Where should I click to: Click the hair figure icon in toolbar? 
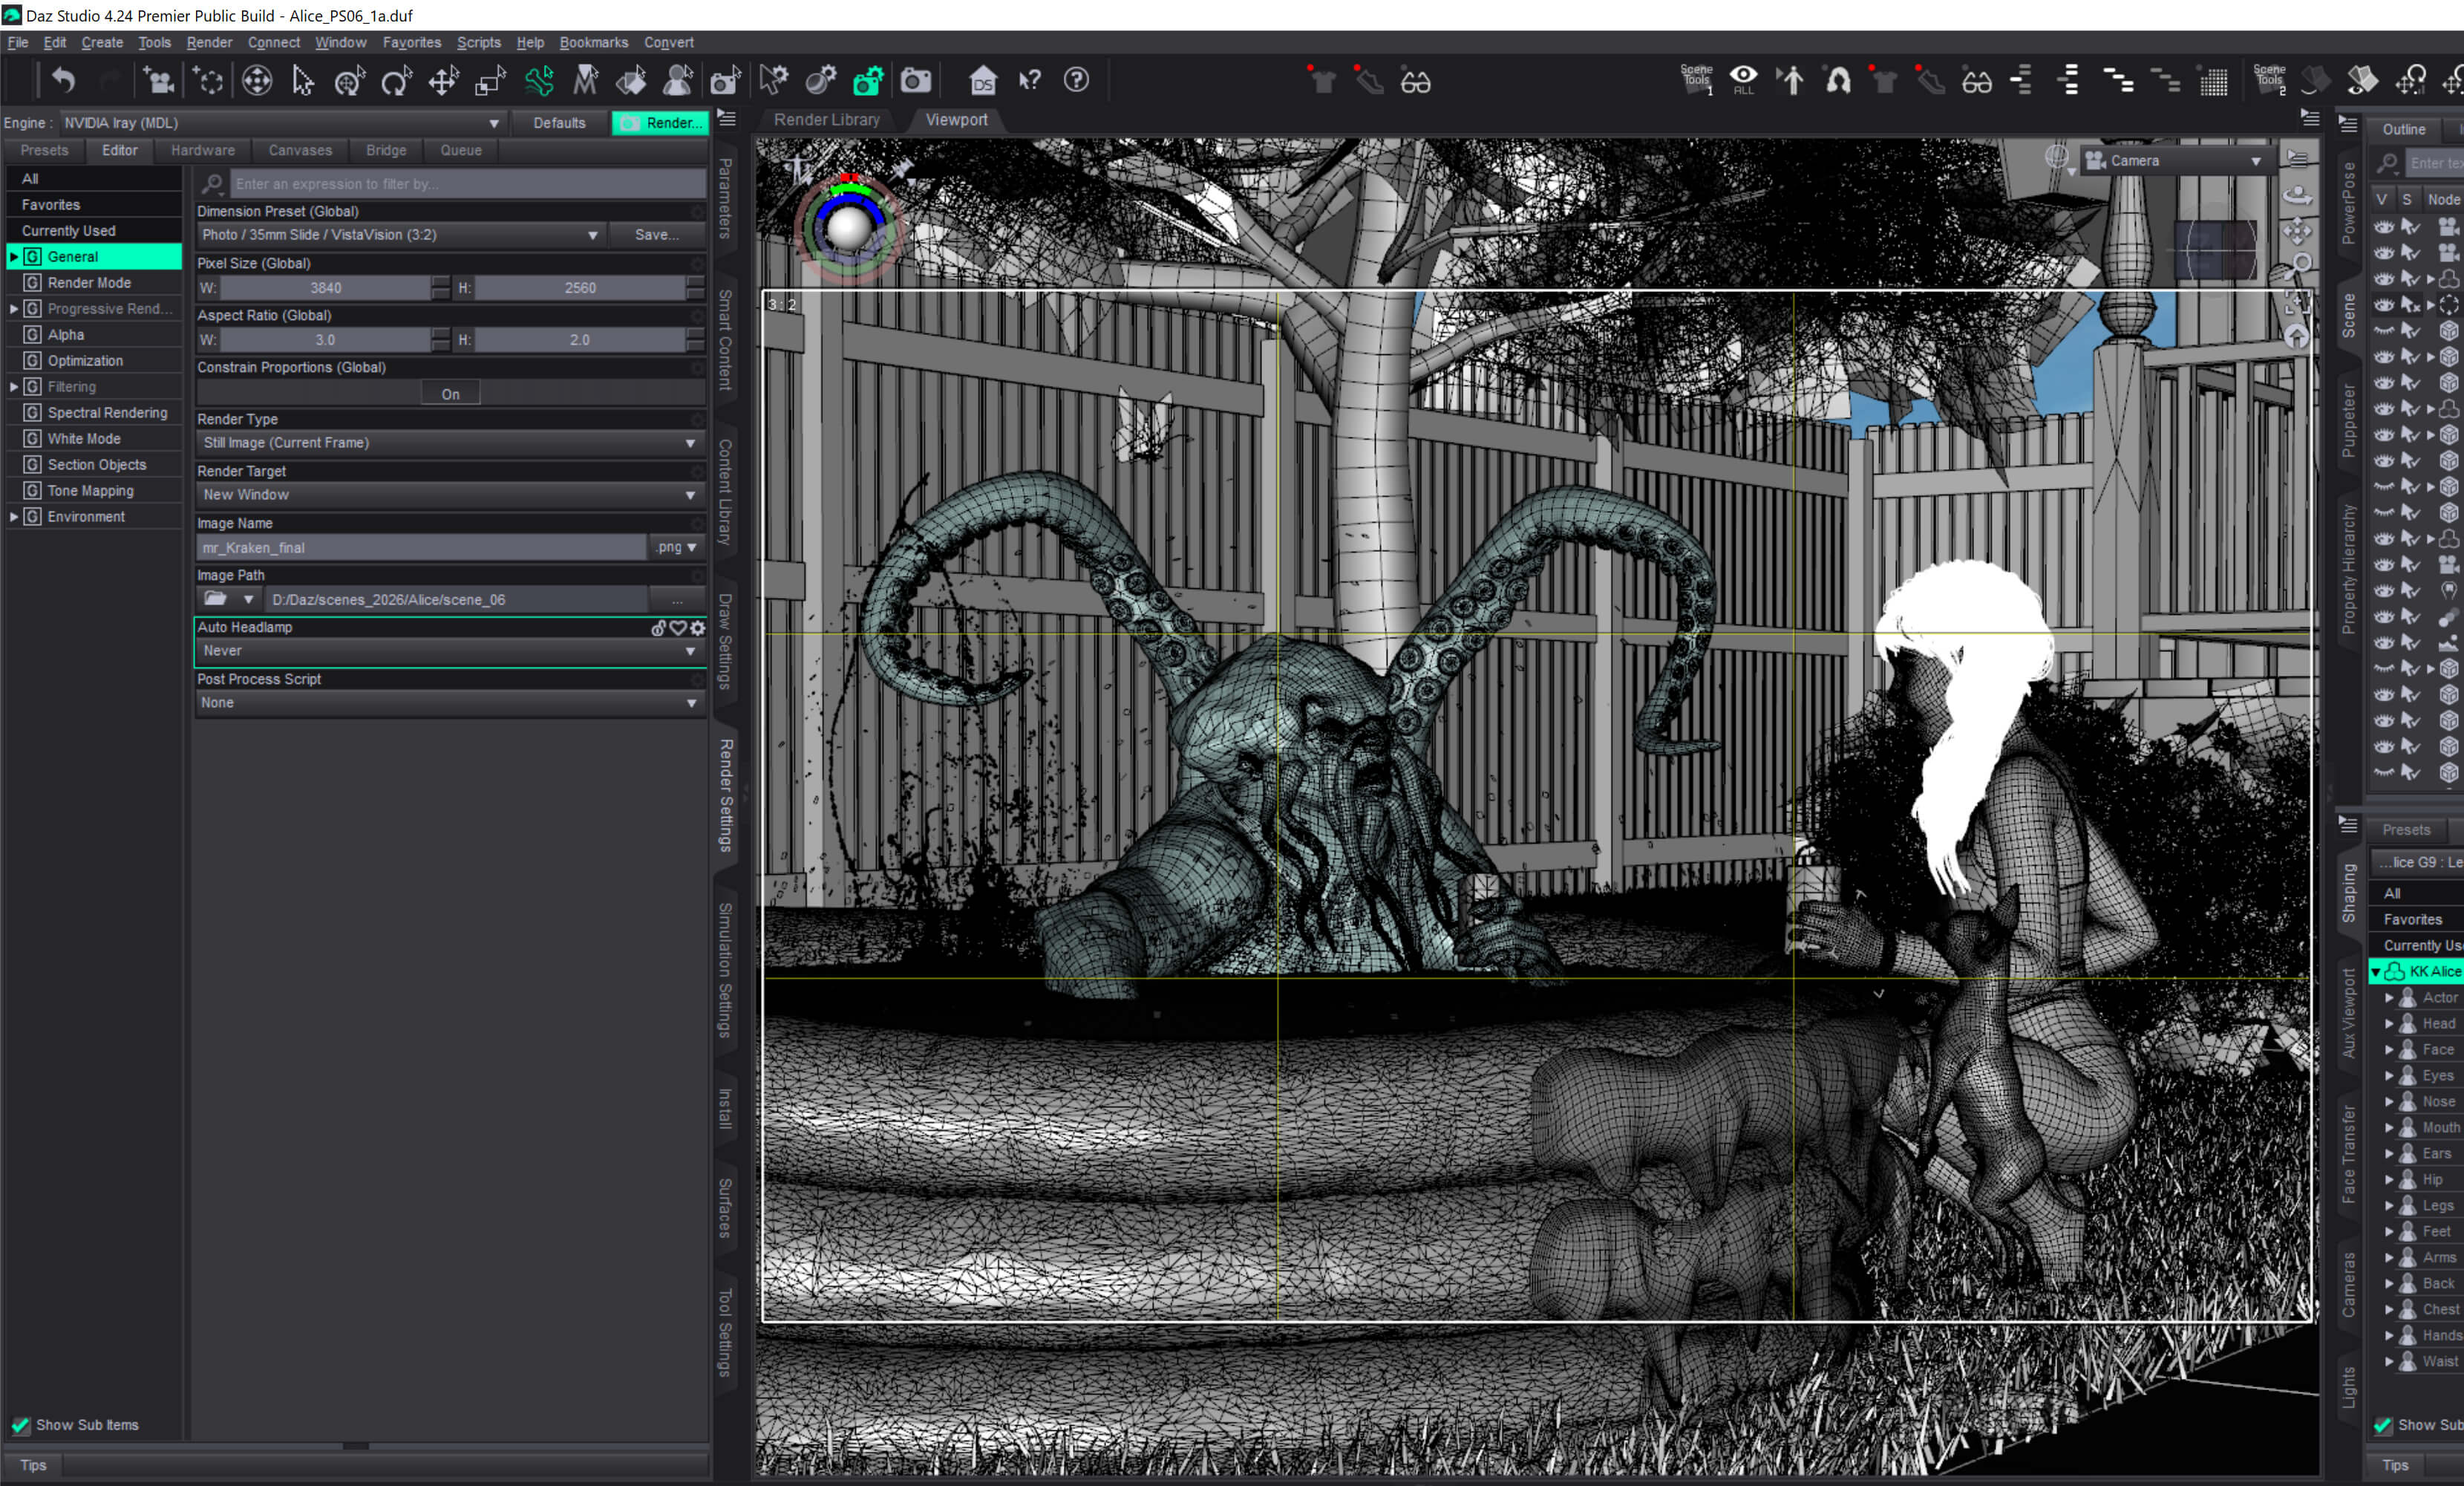pos(1838,80)
